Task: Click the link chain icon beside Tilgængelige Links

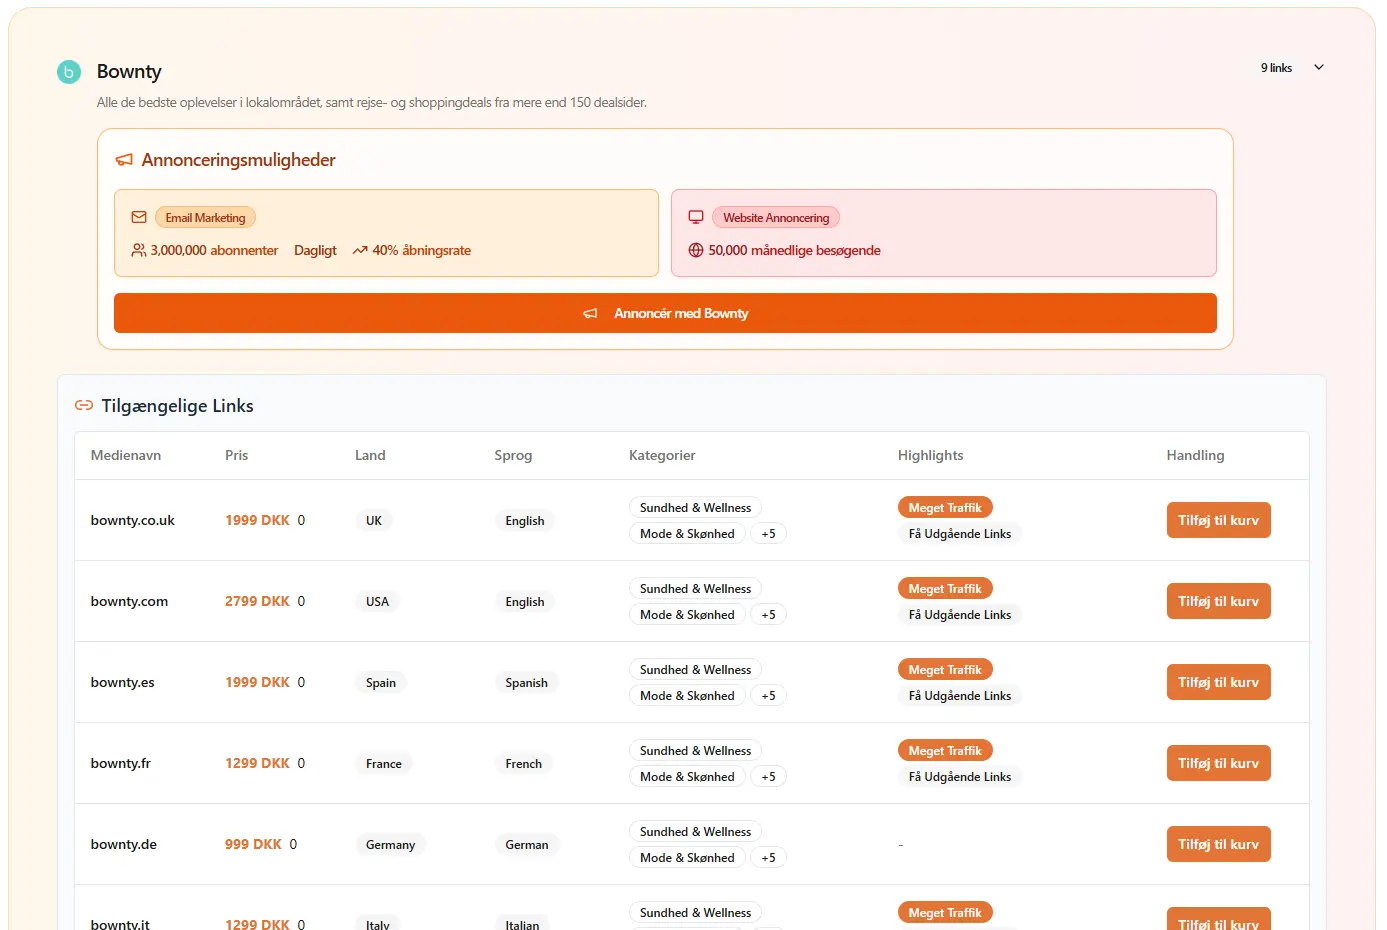Action: (x=84, y=405)
